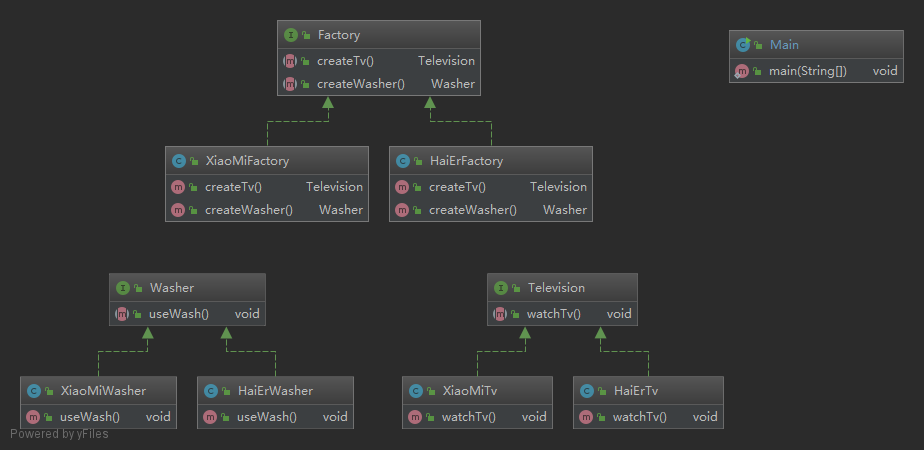This screenshot has width=924, height=450.
Task: Click the method icon beside HaiErFactory's createWasher()
Action: [x=402, y=210]
